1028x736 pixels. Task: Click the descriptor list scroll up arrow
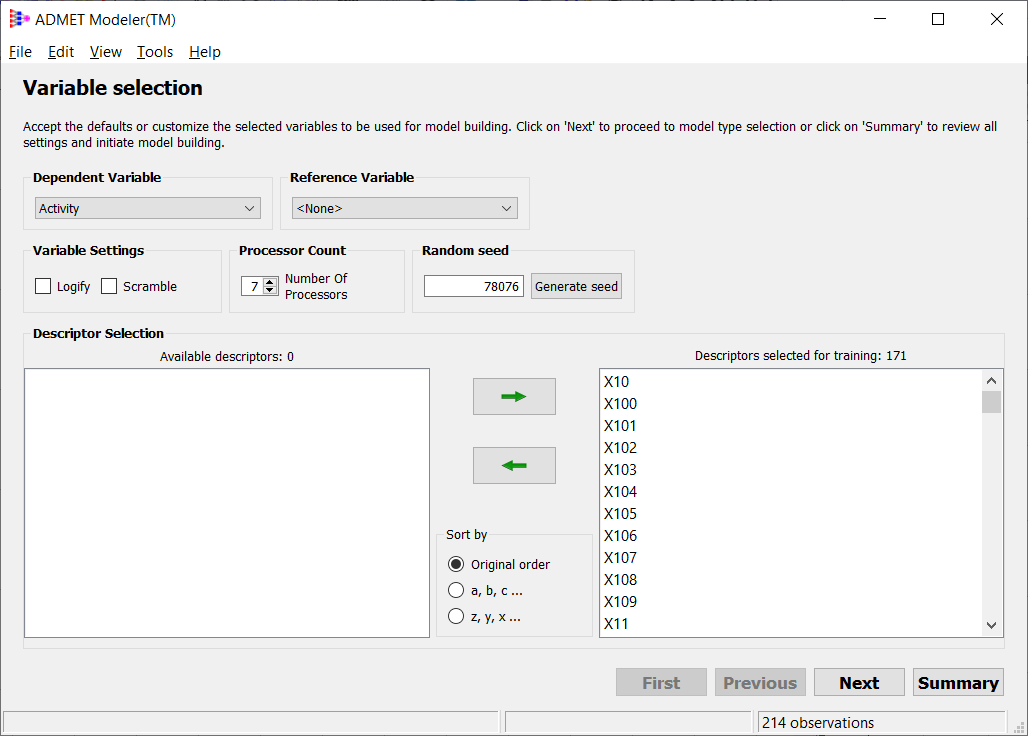coord(991,381)
